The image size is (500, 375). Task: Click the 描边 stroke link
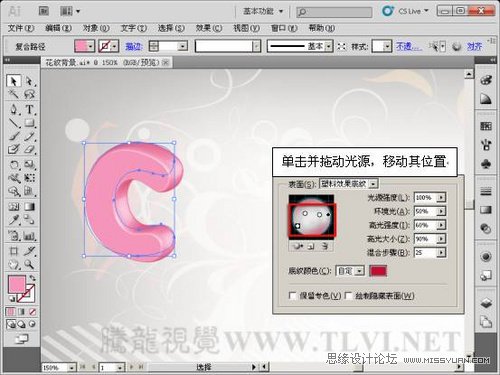pyautogui.click(x=134, y=46)
